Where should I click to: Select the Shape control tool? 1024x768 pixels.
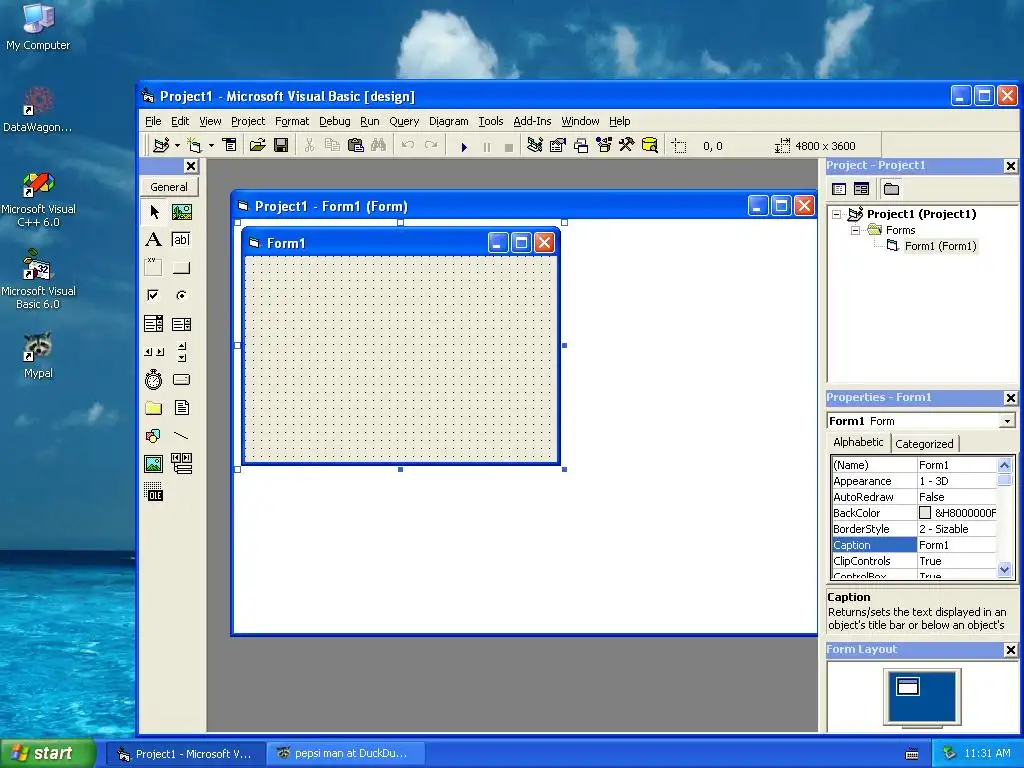click(153, 436)
